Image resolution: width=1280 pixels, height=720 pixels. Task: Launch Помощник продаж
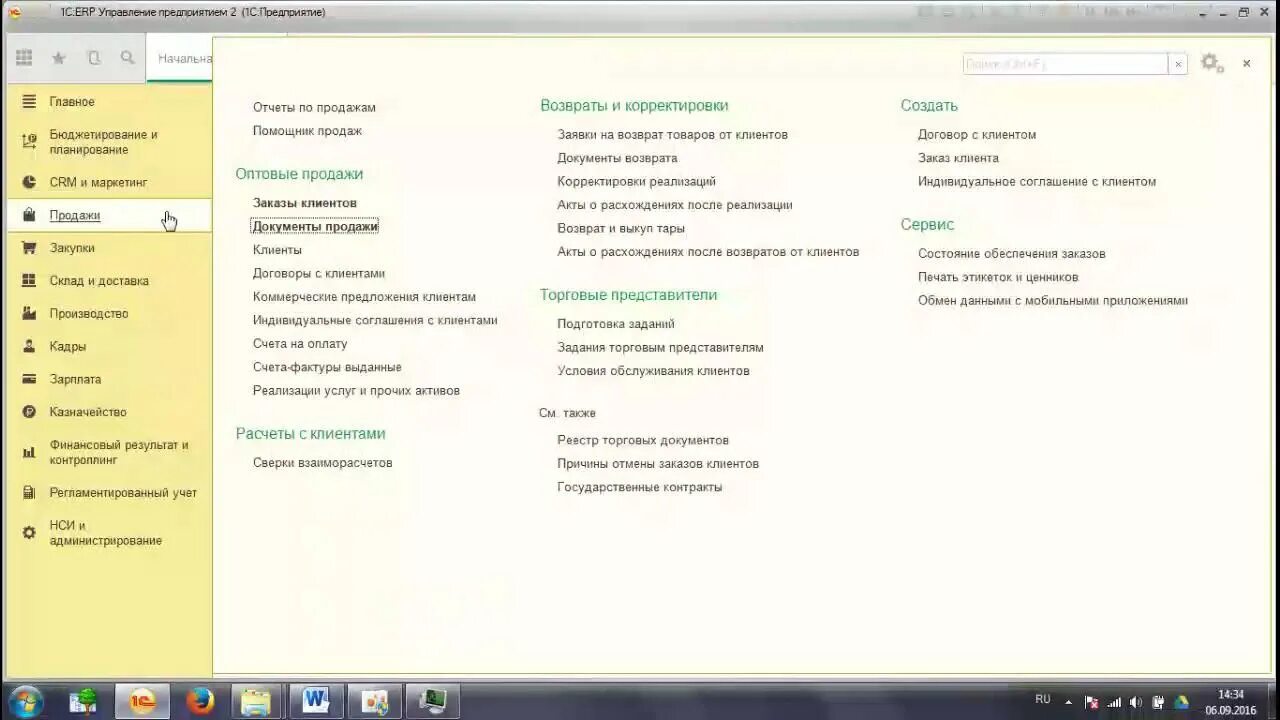[307, 131]
